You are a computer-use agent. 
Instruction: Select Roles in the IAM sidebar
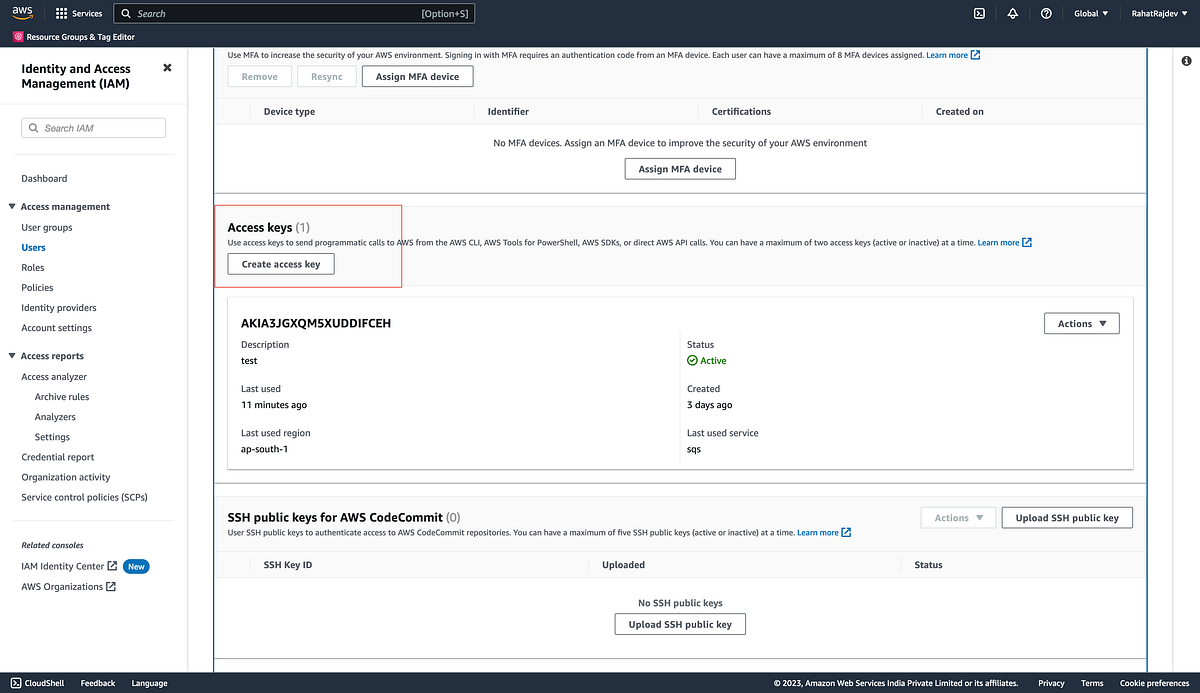(x=32, y=267)
